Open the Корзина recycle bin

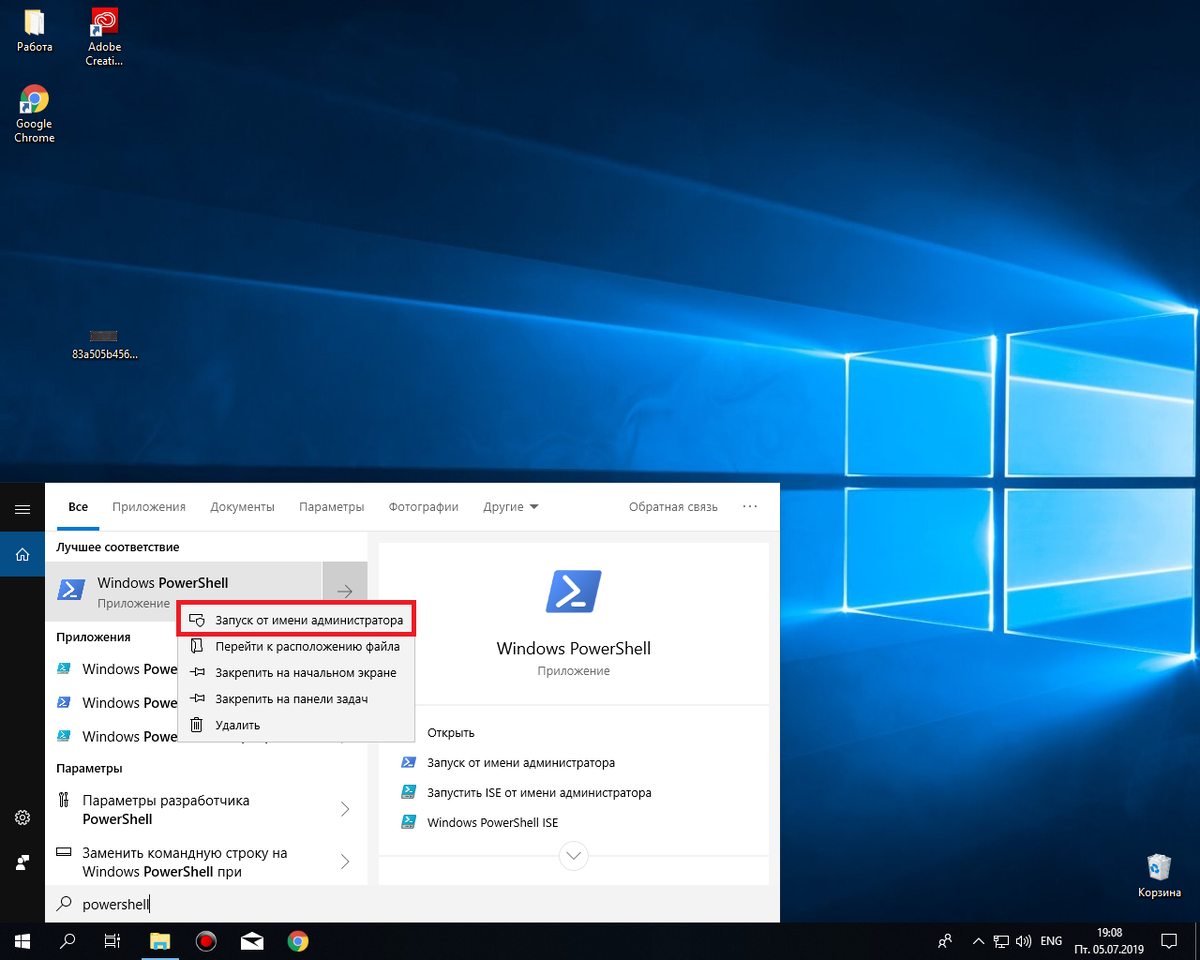(1159, 875)
